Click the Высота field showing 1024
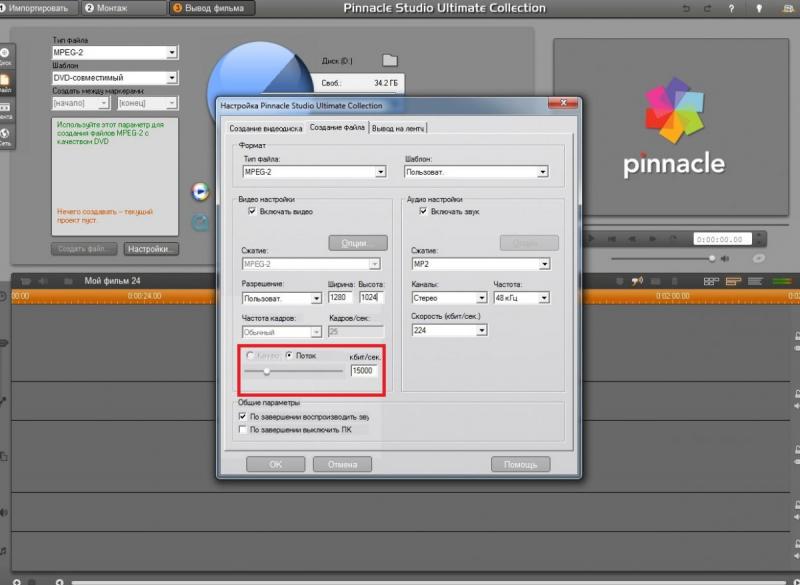 [x=371, y=297]
